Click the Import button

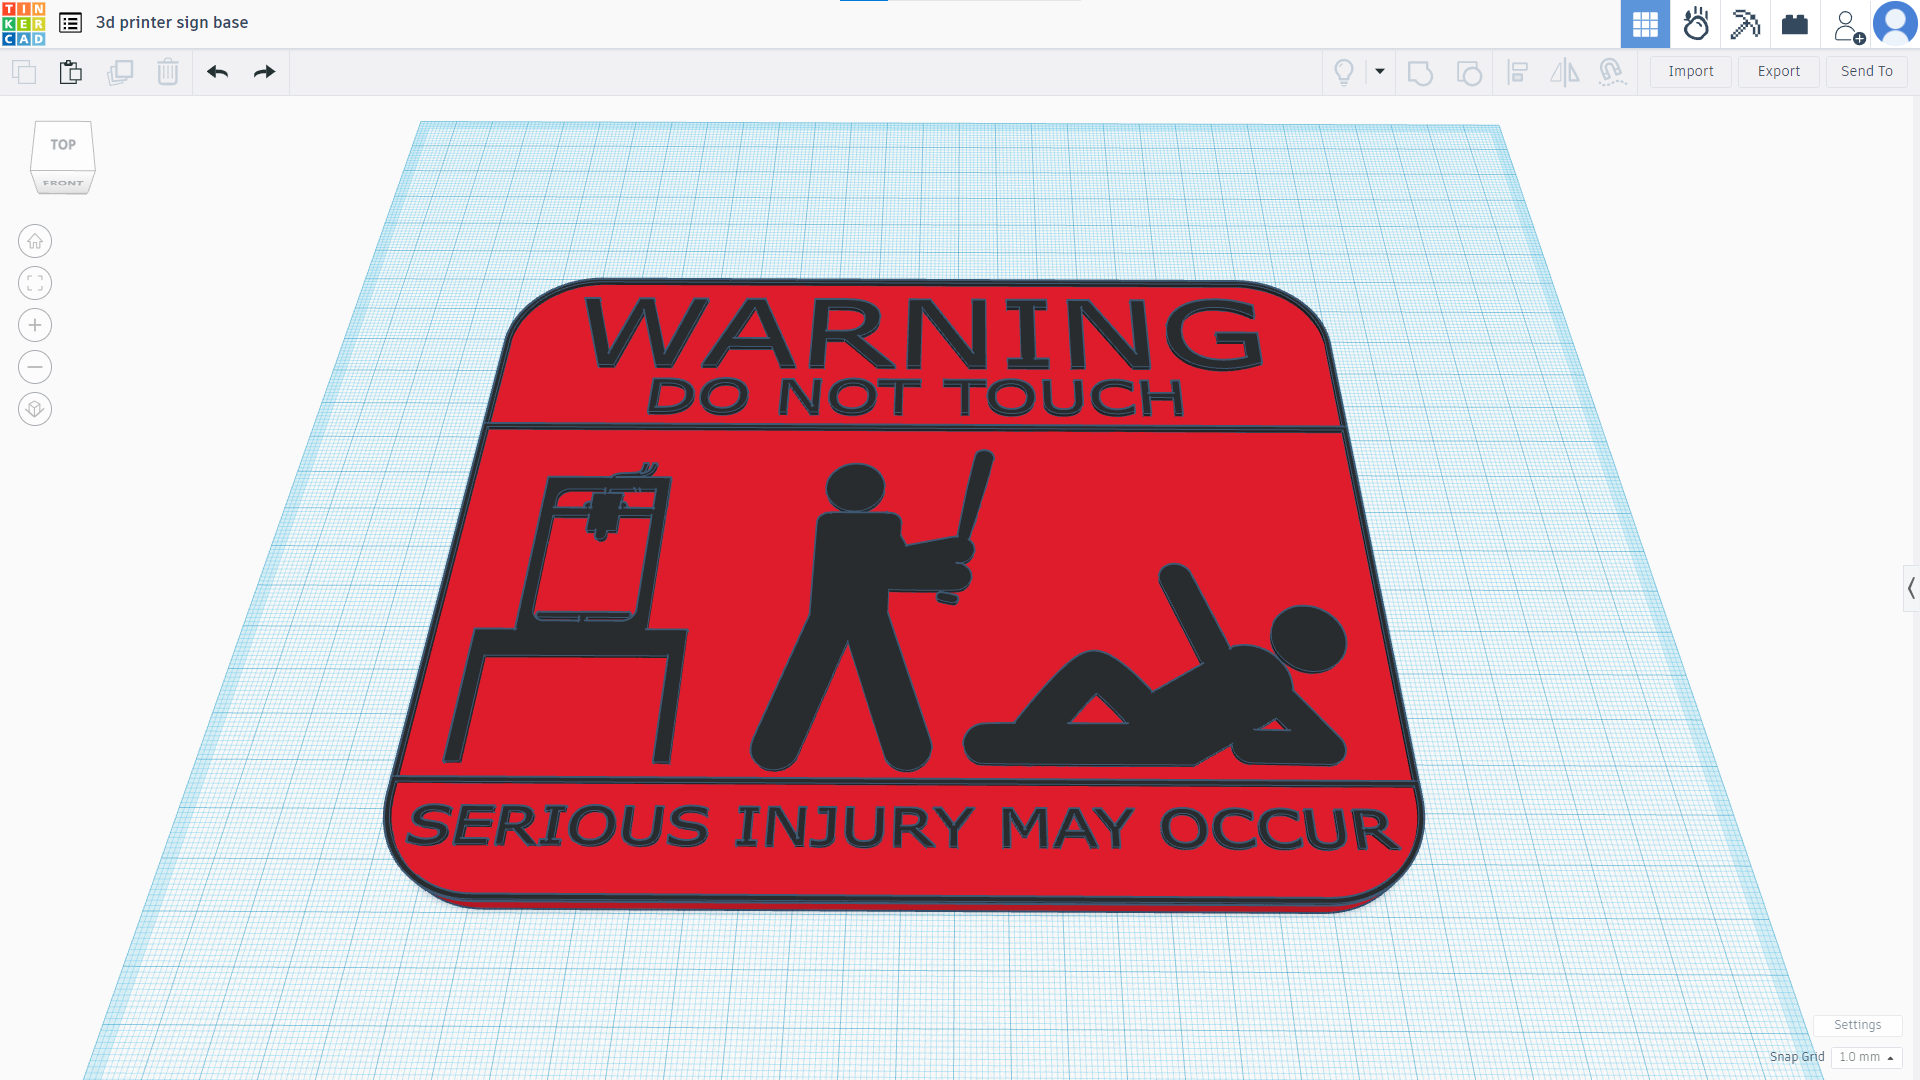[x=1691, y=72]
